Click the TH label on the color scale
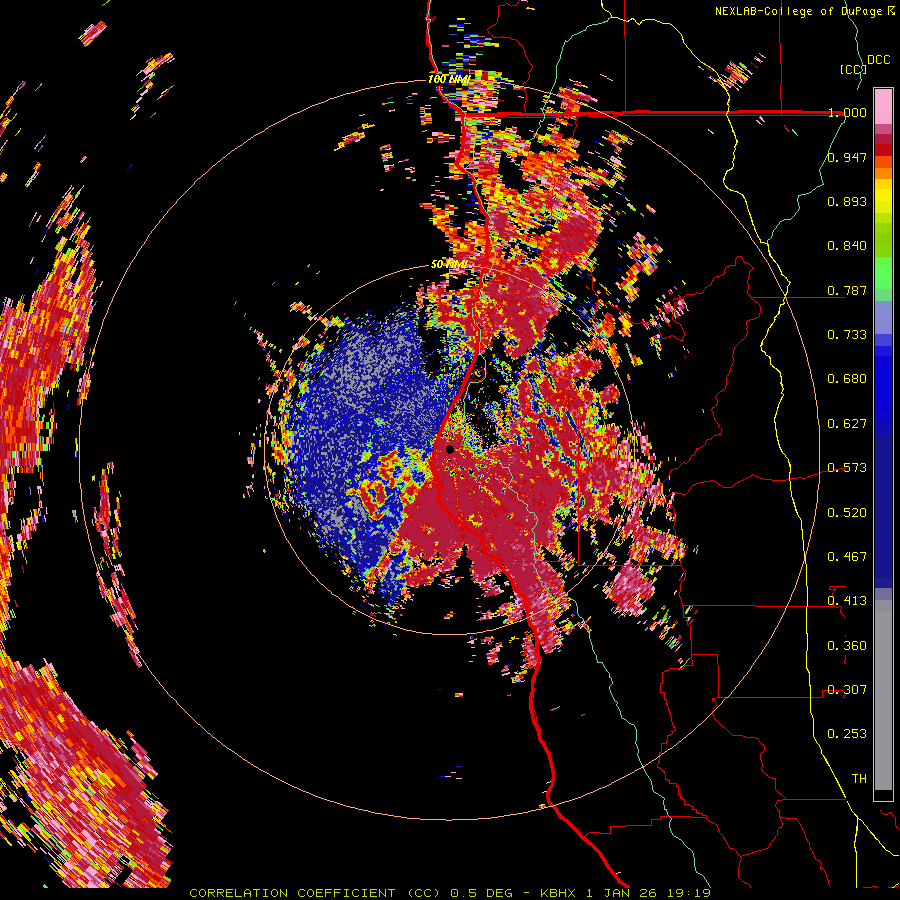 pyautogui.click(x=859, y=779)
